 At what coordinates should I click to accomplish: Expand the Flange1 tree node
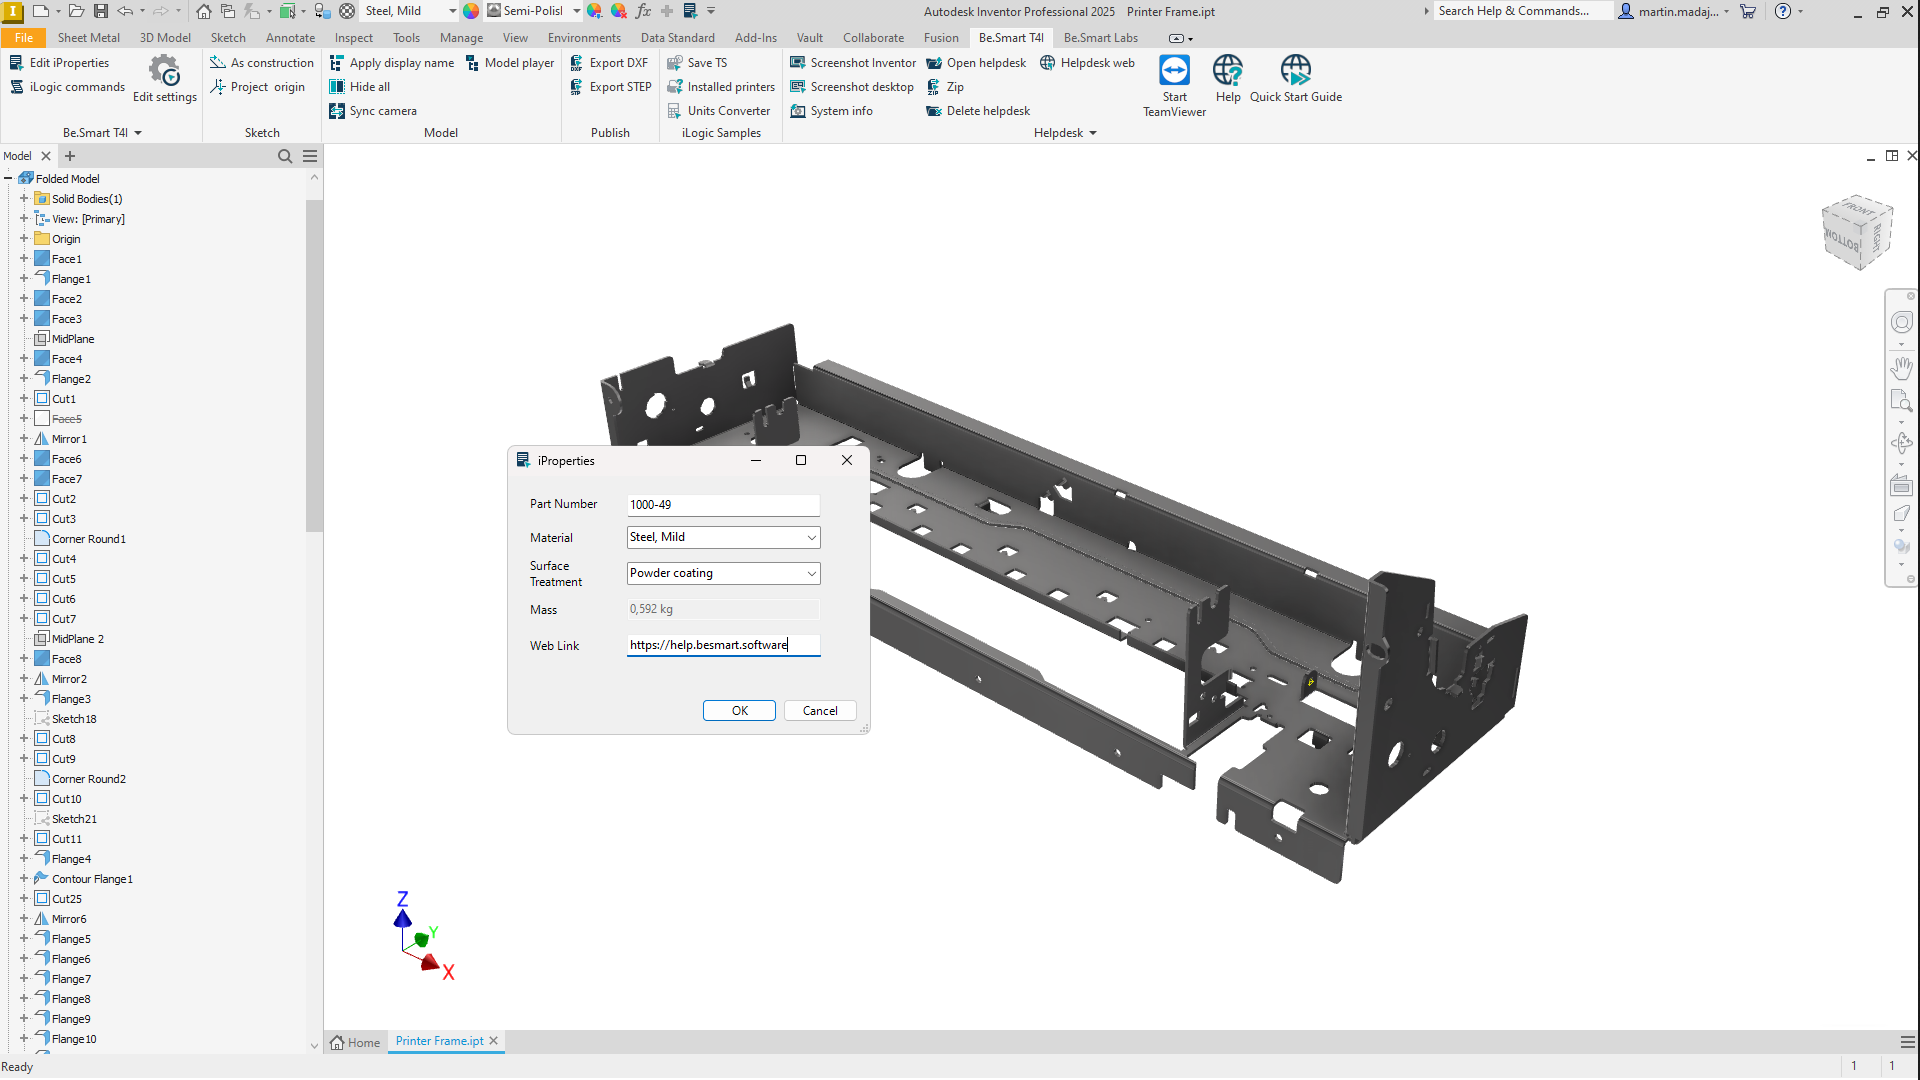(x=24, y=279)
